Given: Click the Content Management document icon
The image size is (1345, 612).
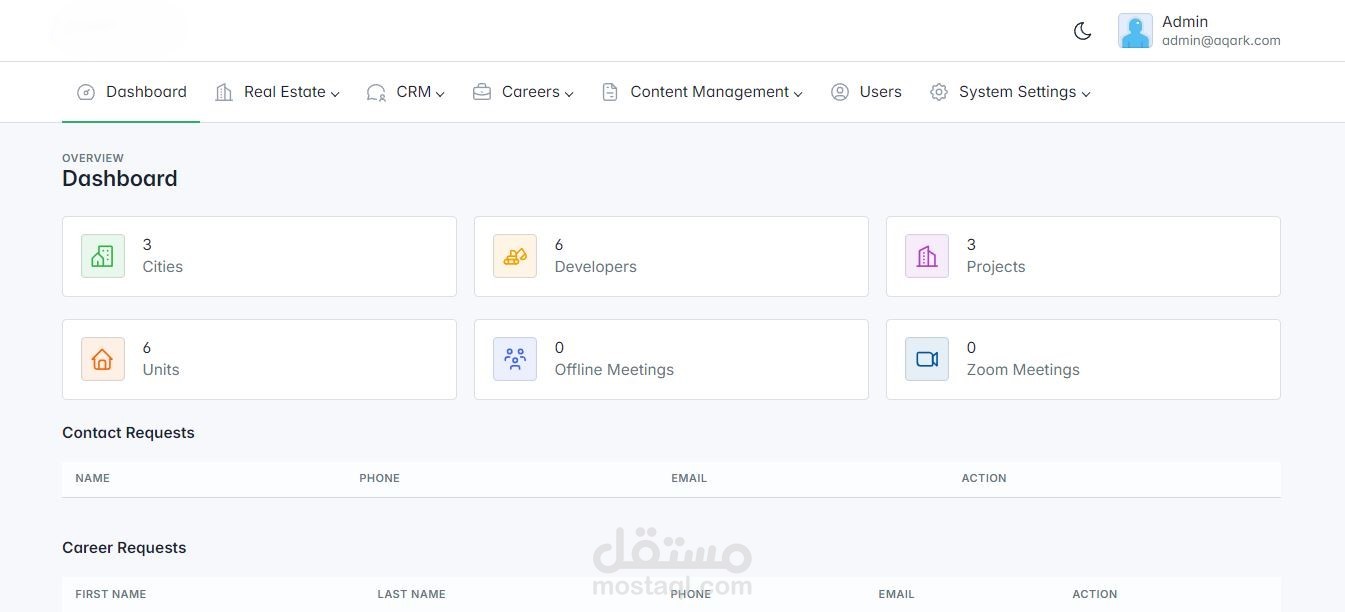Looking at the screenshot, I should pyautogui.click(x=610, y=92).
